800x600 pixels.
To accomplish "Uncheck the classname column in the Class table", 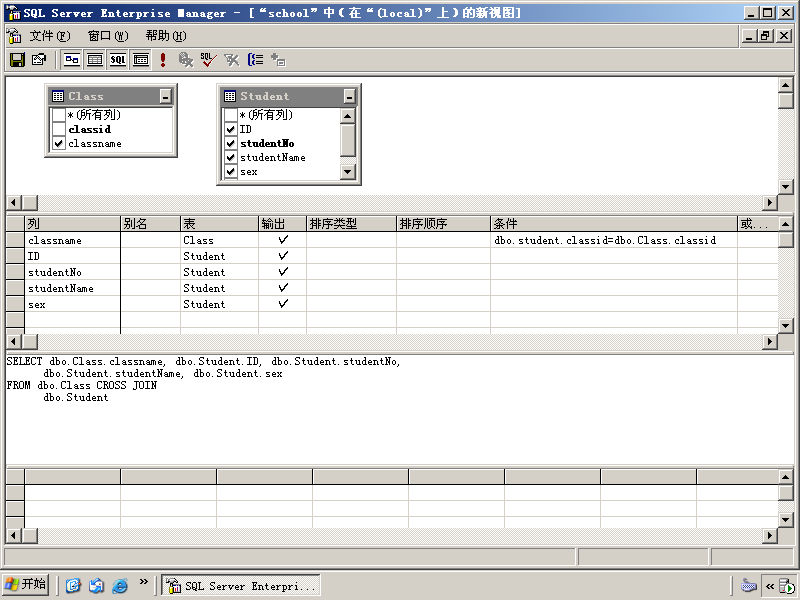I will tap(59, 143).
